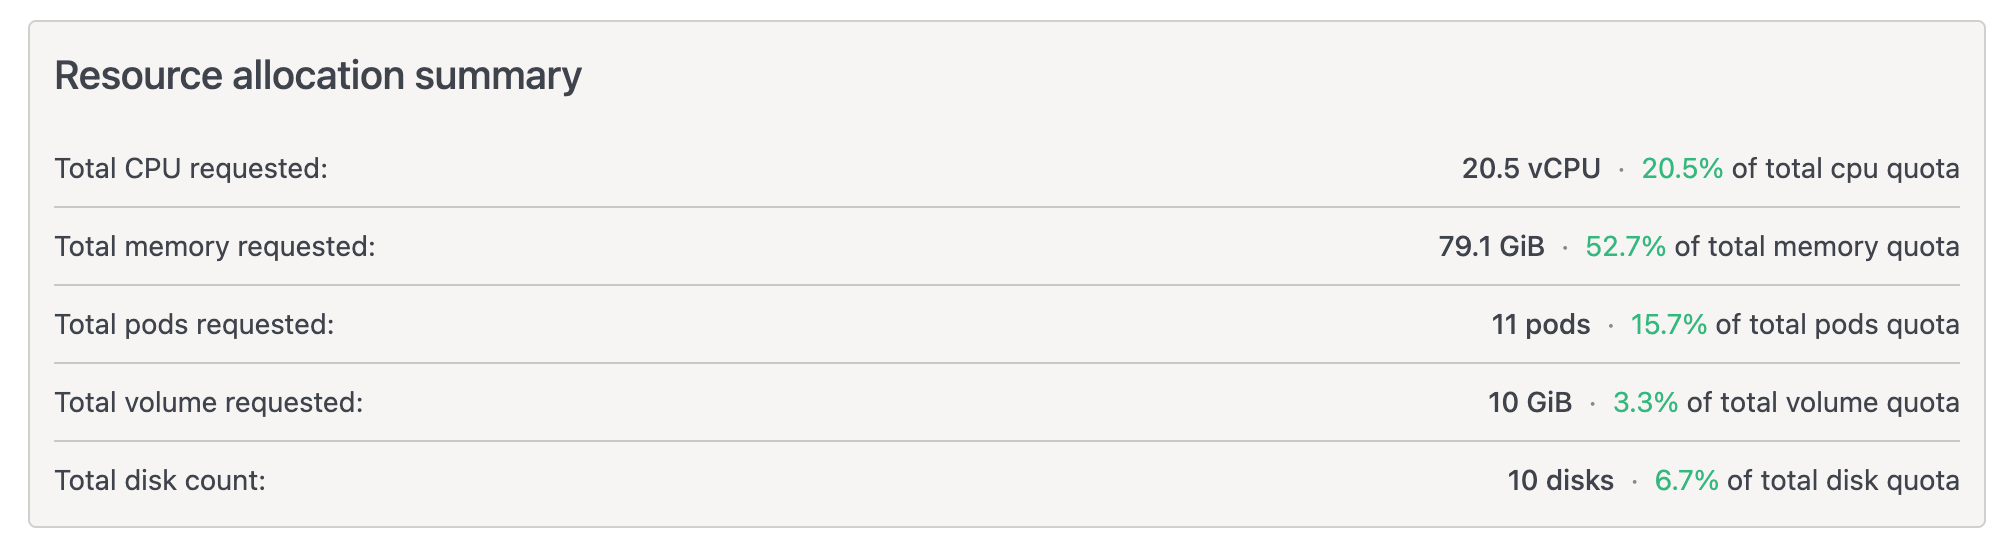Open the 3.3% volume quota percentage
This screenshot has height=554, width=2016.
(x=1645, y=402)
